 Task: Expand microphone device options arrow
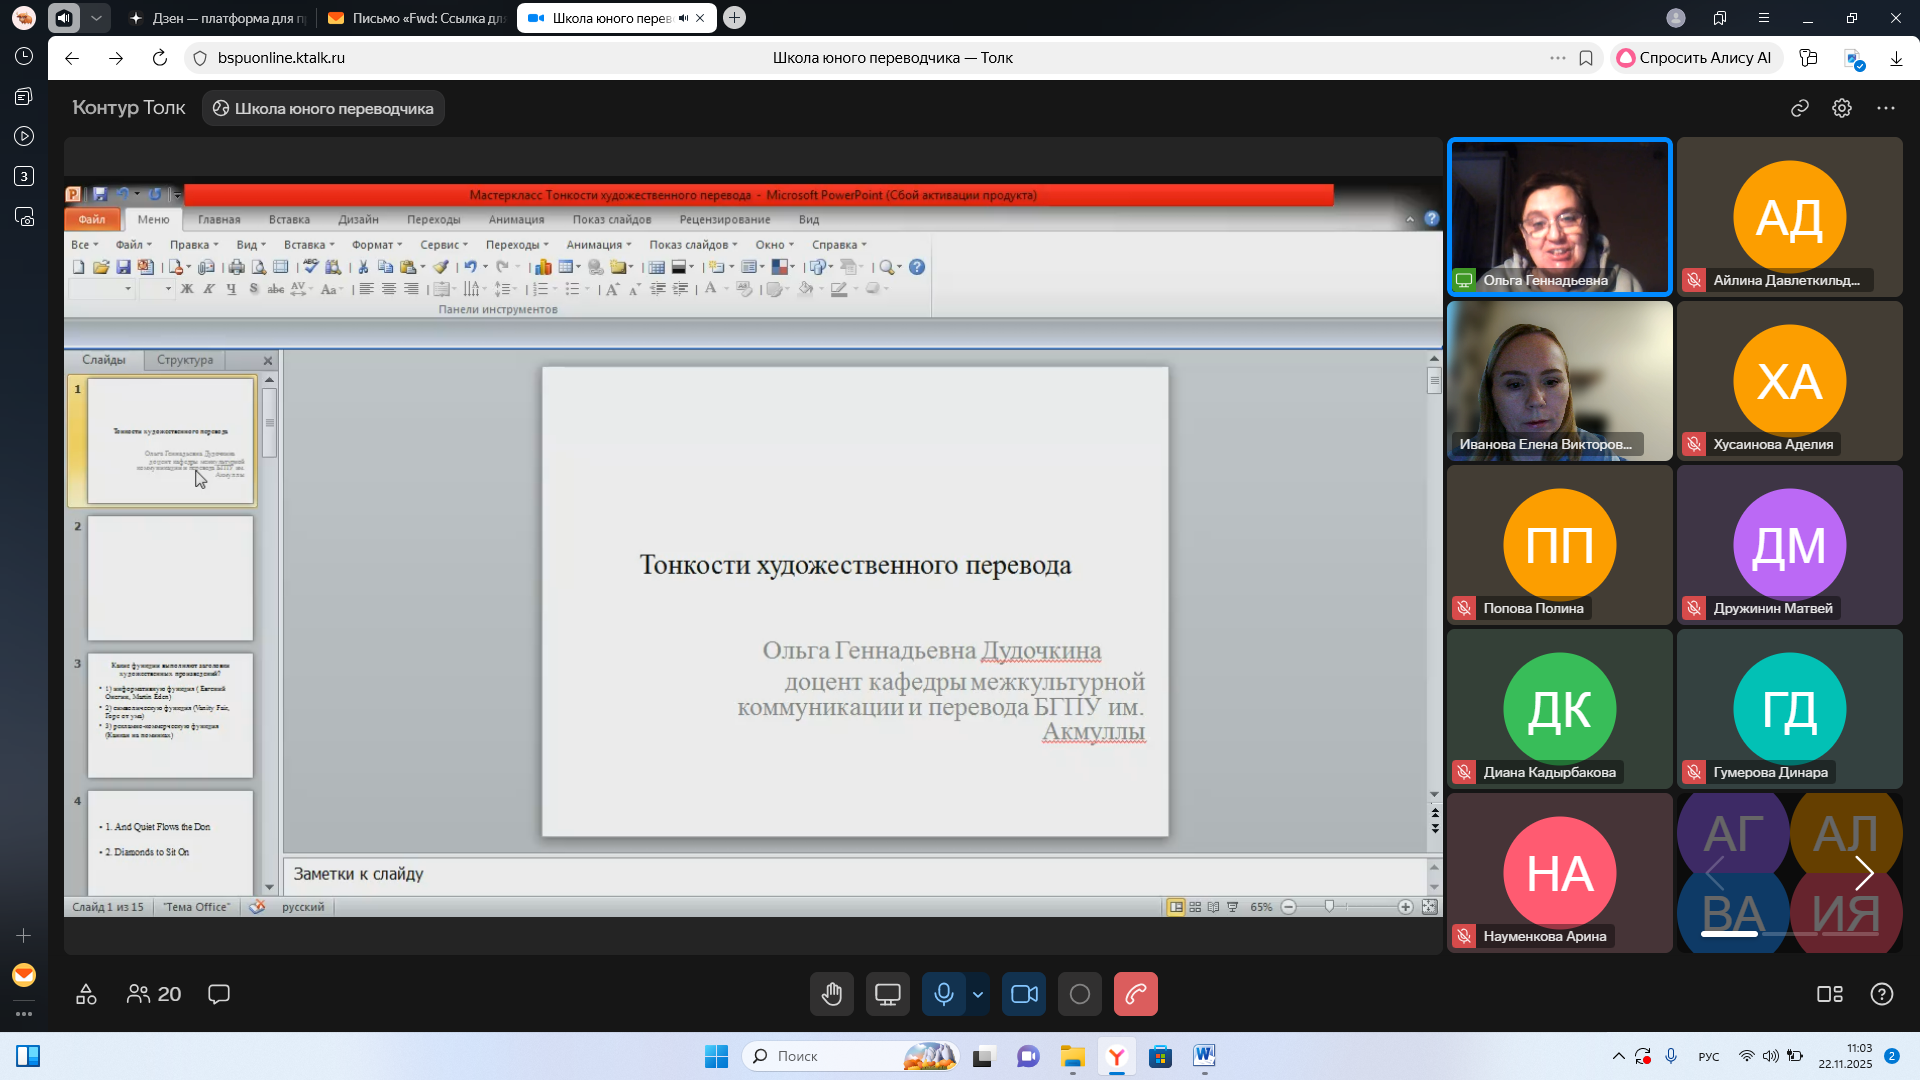[978, 994]
